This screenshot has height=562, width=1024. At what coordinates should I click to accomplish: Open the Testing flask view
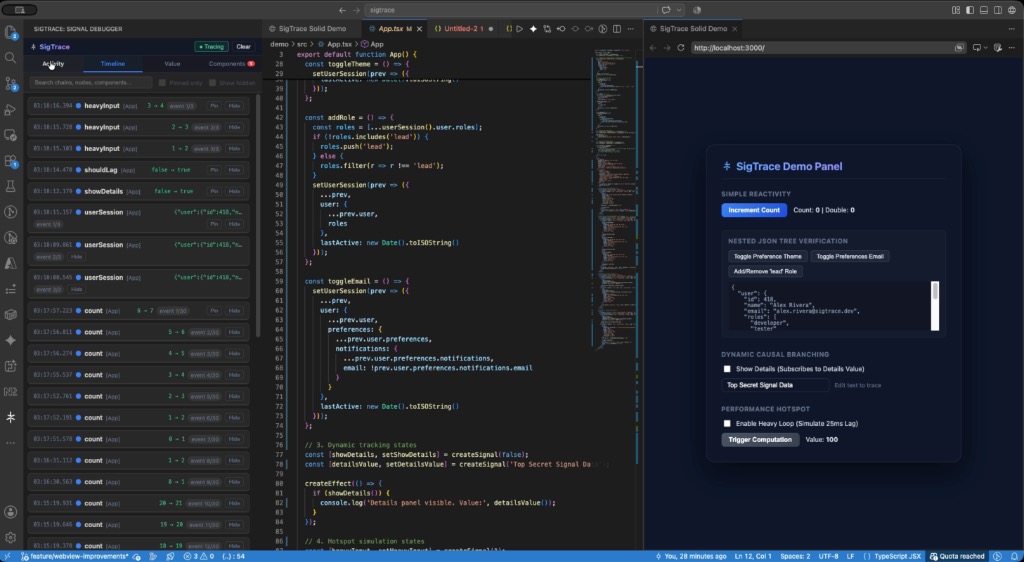10,186
